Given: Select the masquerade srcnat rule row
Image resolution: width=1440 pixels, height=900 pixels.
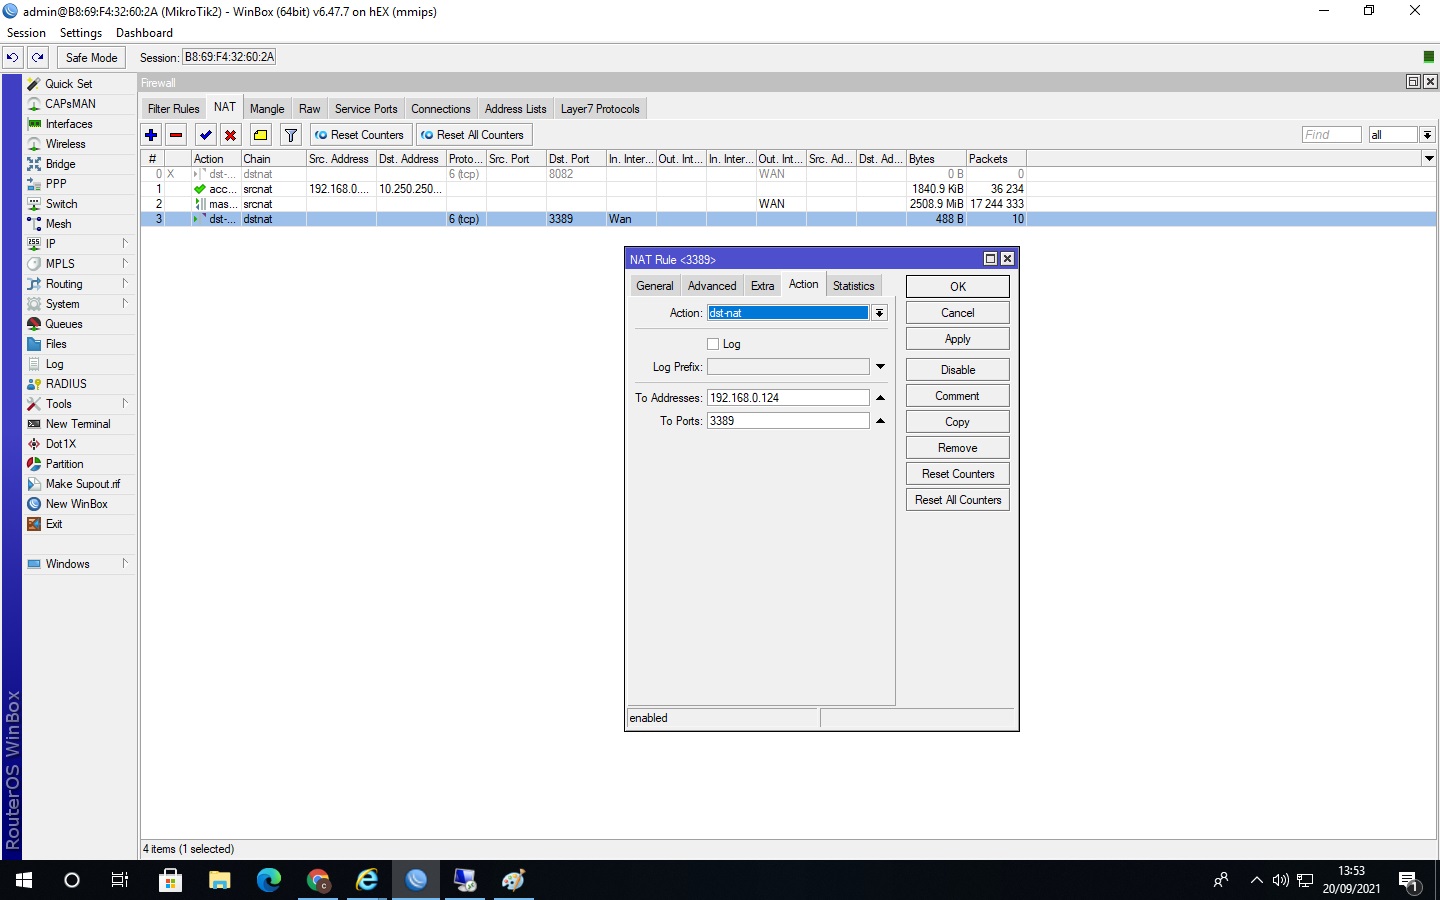Looking at the screenshot, I should (583, 204).
